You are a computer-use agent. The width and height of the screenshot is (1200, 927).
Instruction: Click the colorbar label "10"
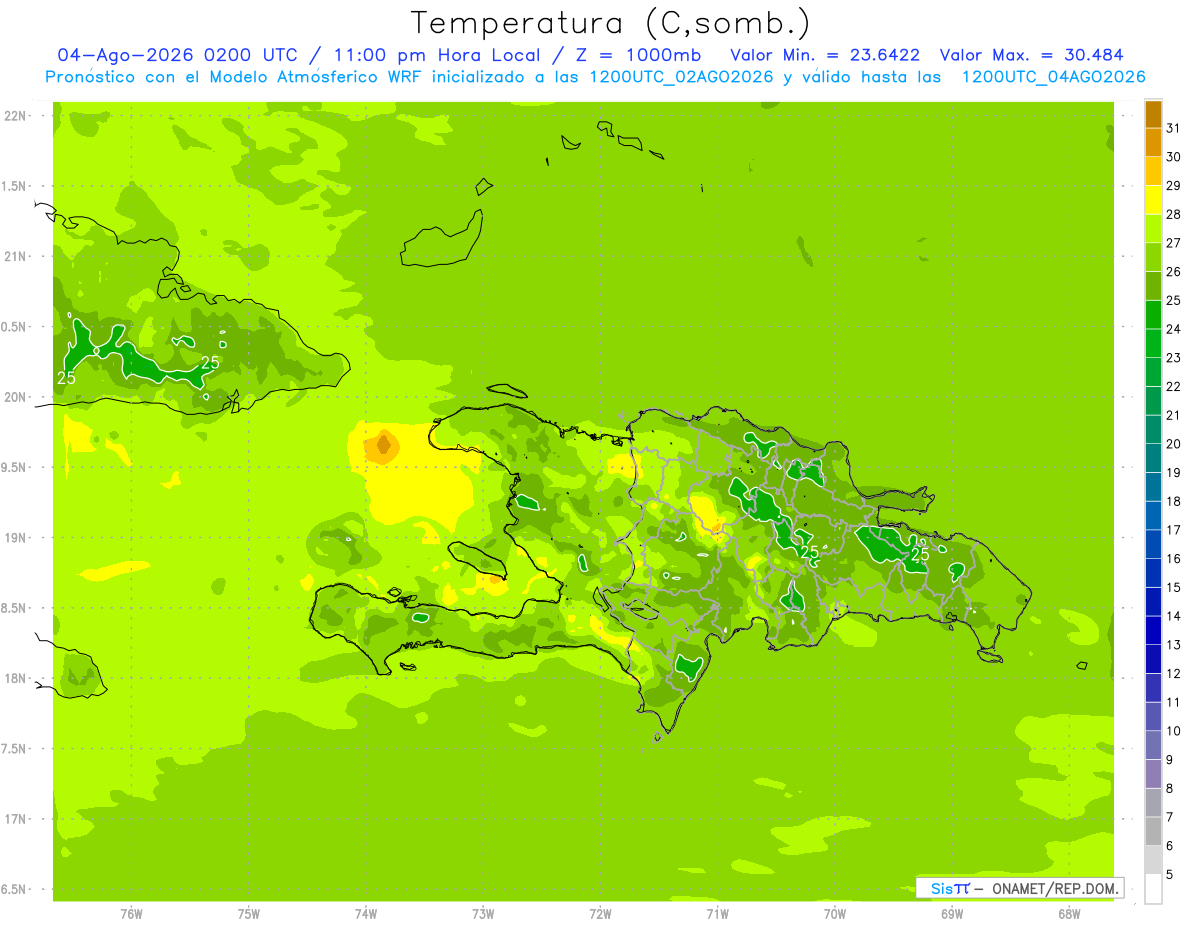pos(1174,731)
